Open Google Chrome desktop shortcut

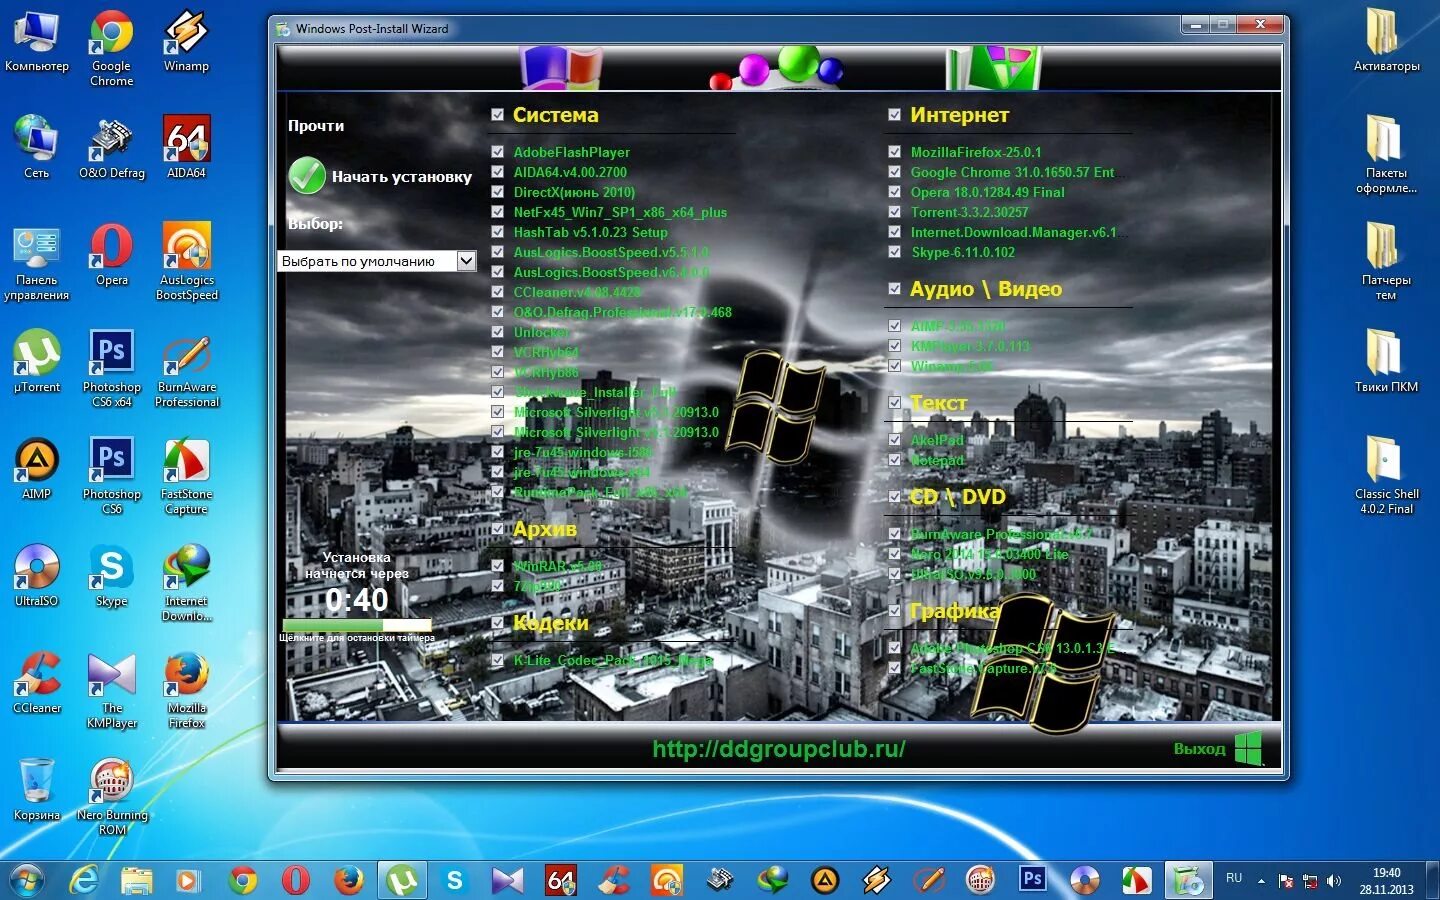click(111, 48)
